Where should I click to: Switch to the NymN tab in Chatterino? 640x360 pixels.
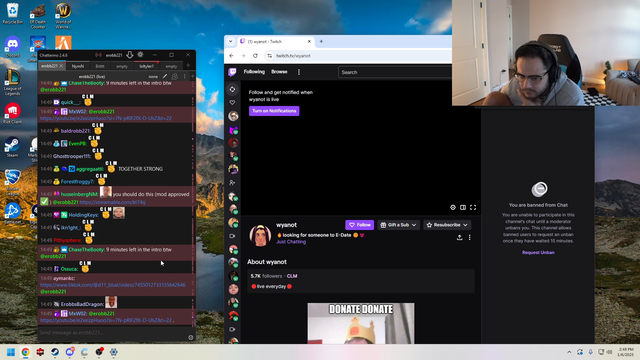[x=78, y=66]
